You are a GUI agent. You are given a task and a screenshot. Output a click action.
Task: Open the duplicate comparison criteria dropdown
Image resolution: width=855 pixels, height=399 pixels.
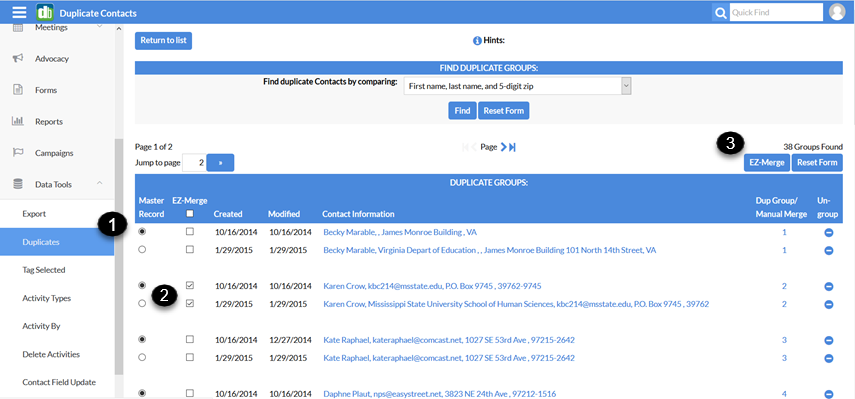517,86
